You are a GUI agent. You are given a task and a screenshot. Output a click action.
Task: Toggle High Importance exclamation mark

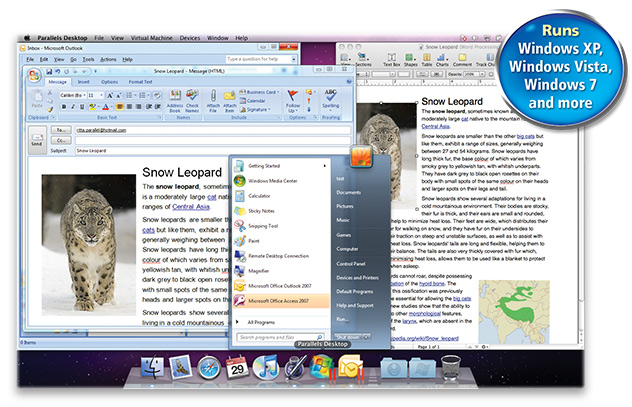(x=309, y=101)
